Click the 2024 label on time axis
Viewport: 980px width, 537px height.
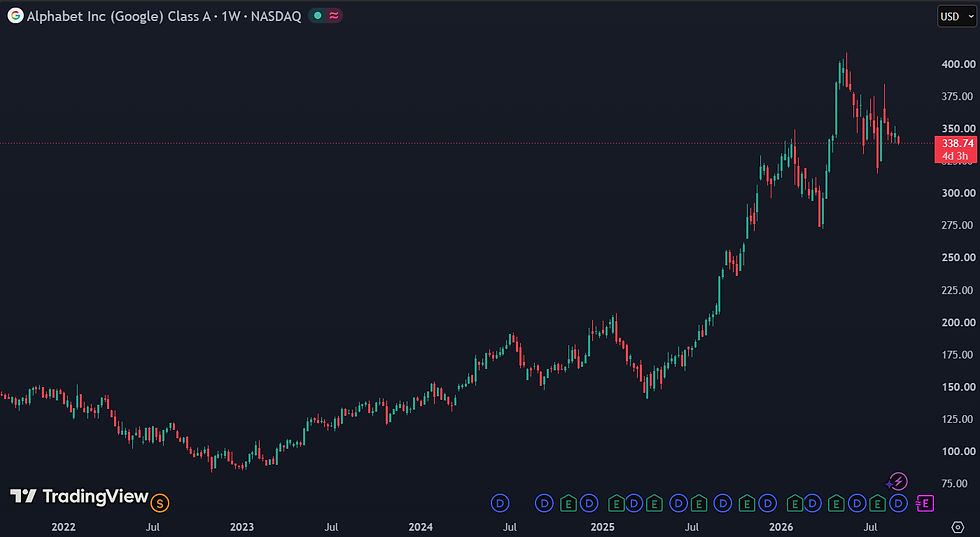(x=421, y=527)
